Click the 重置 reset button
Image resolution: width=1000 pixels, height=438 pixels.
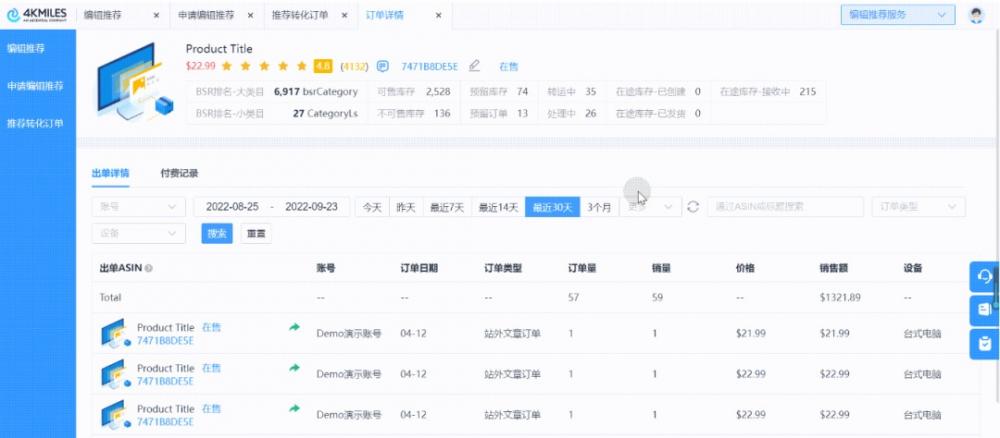coord(256,233)
